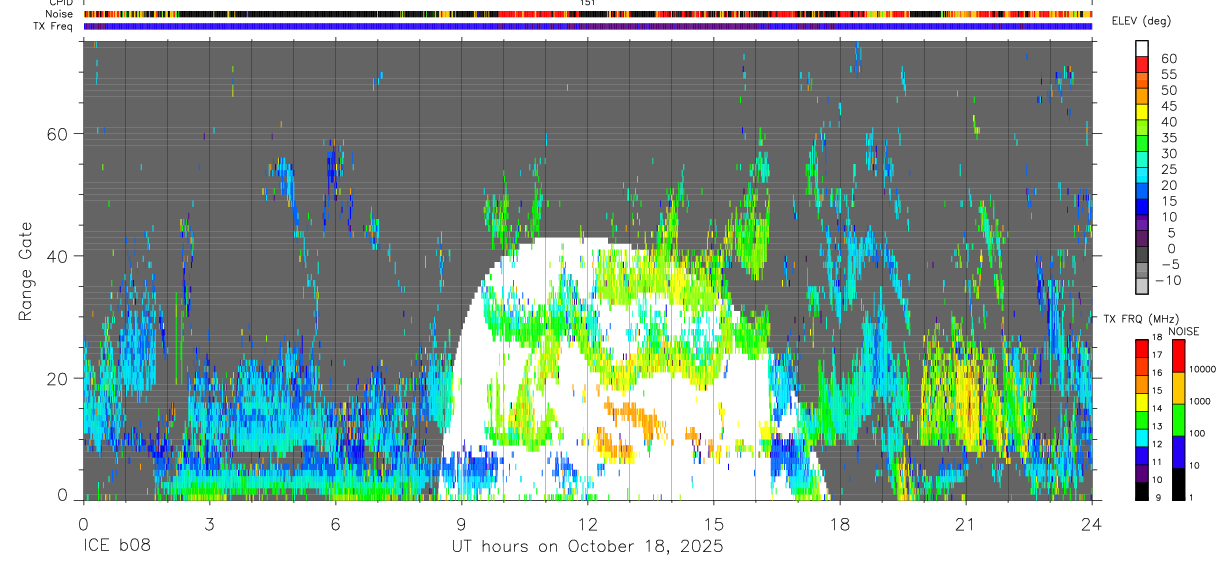Viewport: 1228px width, 567px height.
Task: Click the 'TX Freq' row label at top left
Action: (x=53, y=26)
